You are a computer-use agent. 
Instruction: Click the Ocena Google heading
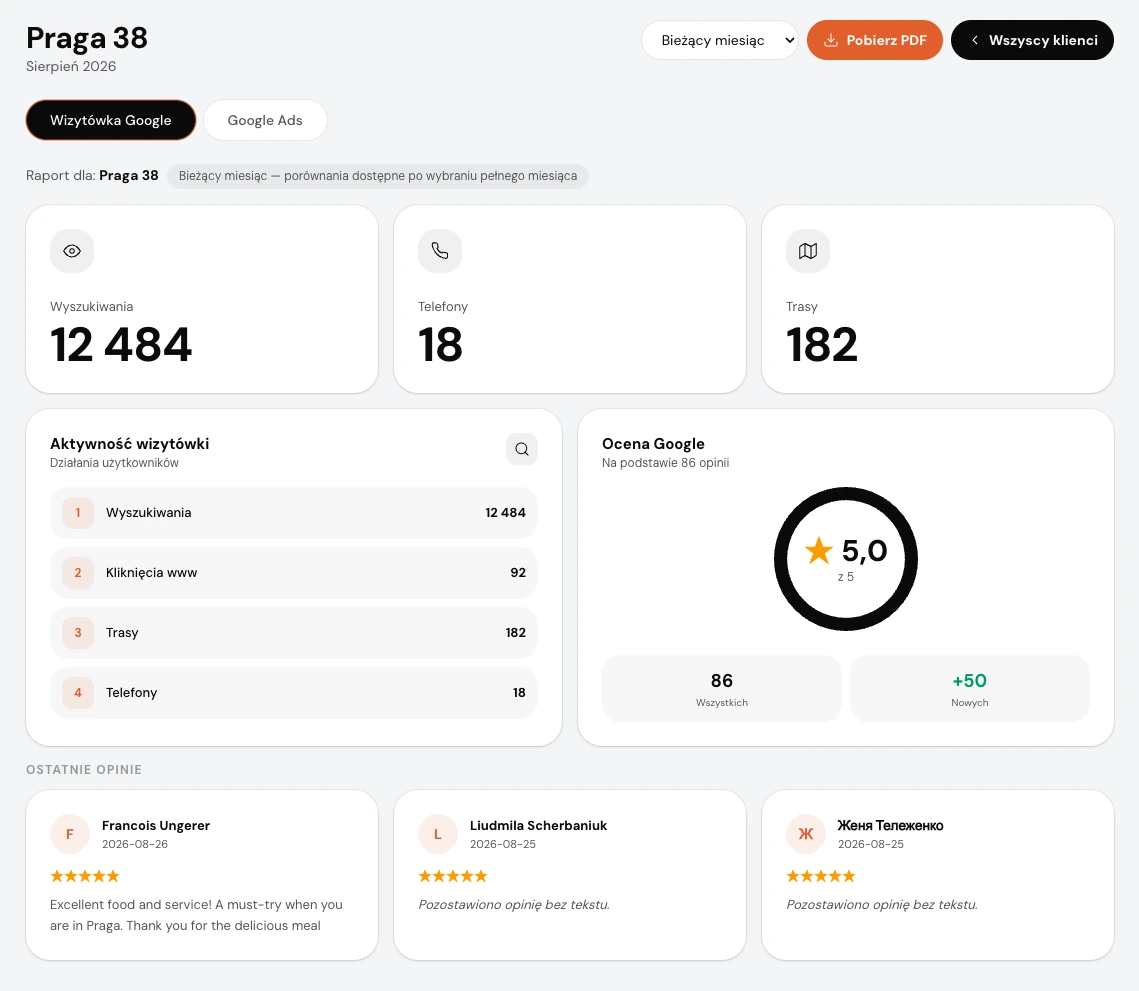[x=653, y=444]
